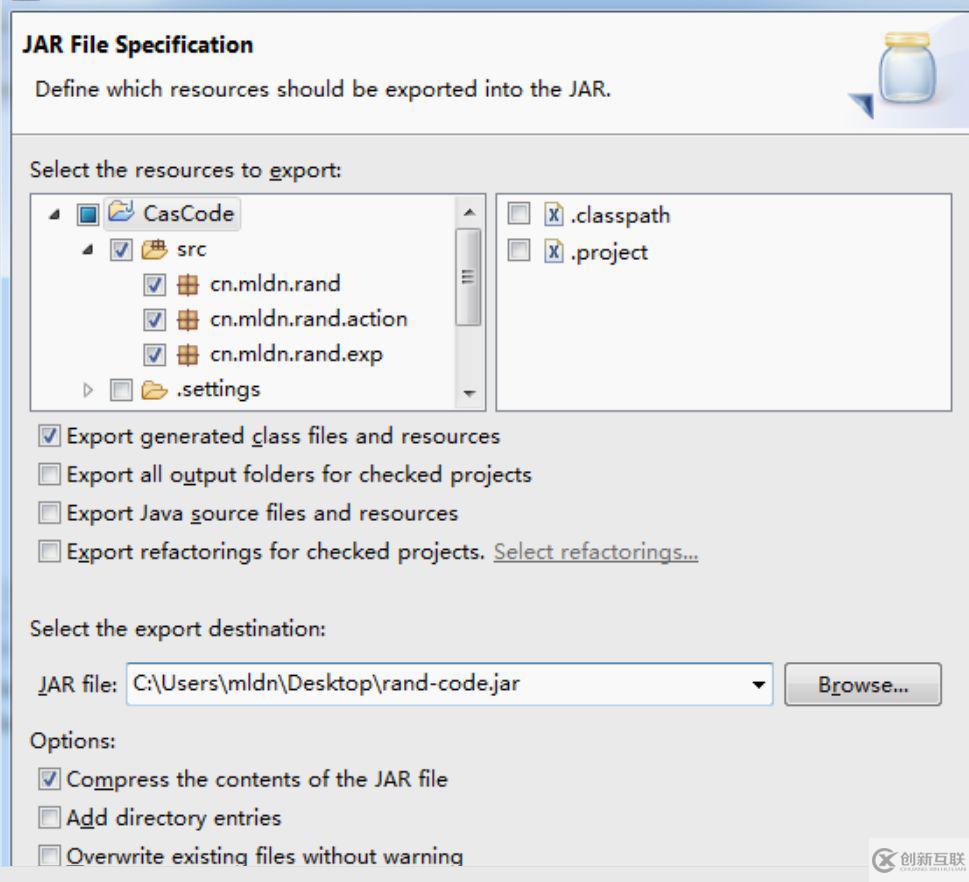969x882 pixels.
Task: Toggle Compress the contents of the JAR file
Action: click(49, 779)
